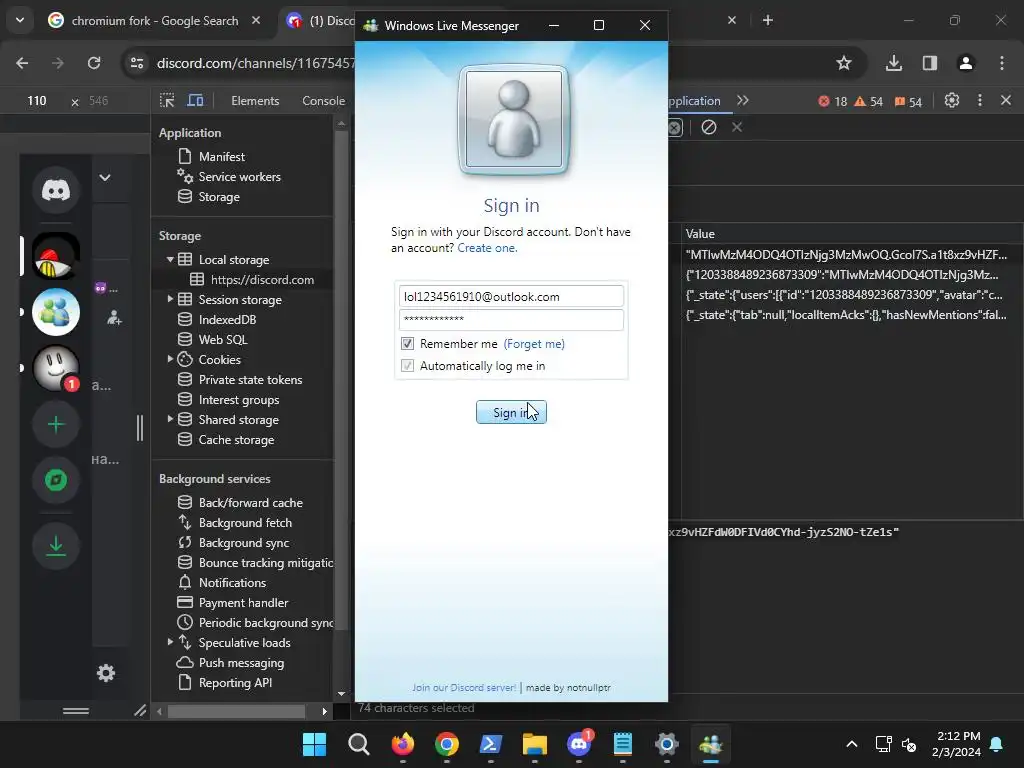Click the email address input field
1024x768 pixels.
pyautogui.click(x=511, y=296)
